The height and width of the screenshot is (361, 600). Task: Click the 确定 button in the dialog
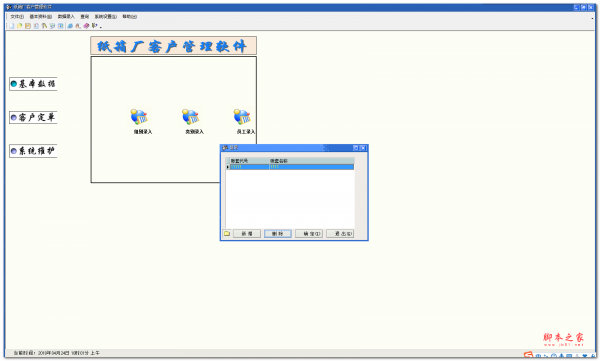[x=309, y=234]
